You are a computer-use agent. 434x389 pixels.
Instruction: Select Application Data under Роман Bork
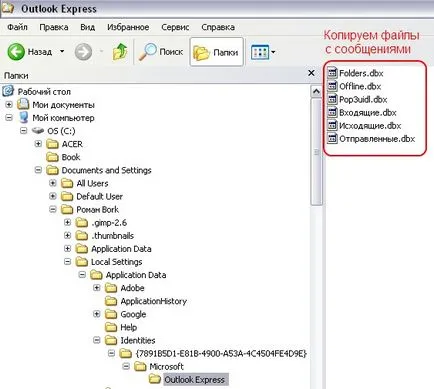[x=114, y=249]
